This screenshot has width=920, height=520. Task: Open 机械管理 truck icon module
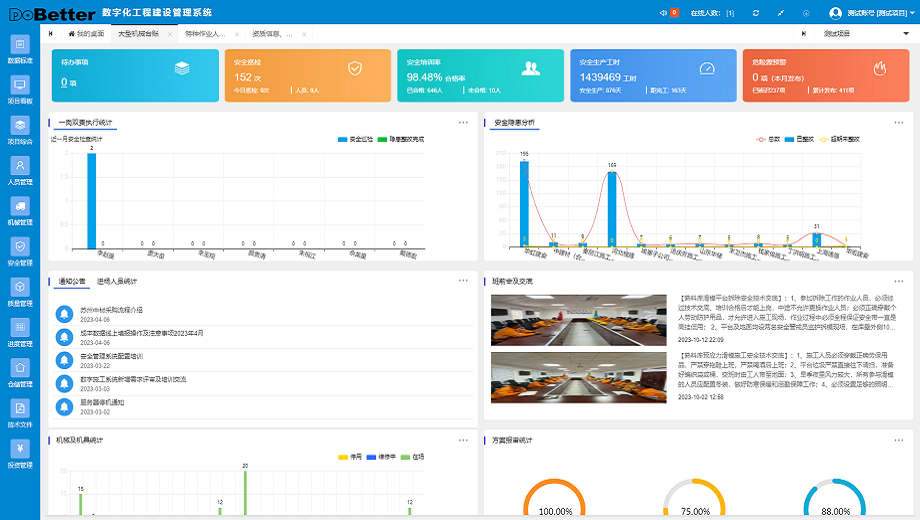pos(20,211)
